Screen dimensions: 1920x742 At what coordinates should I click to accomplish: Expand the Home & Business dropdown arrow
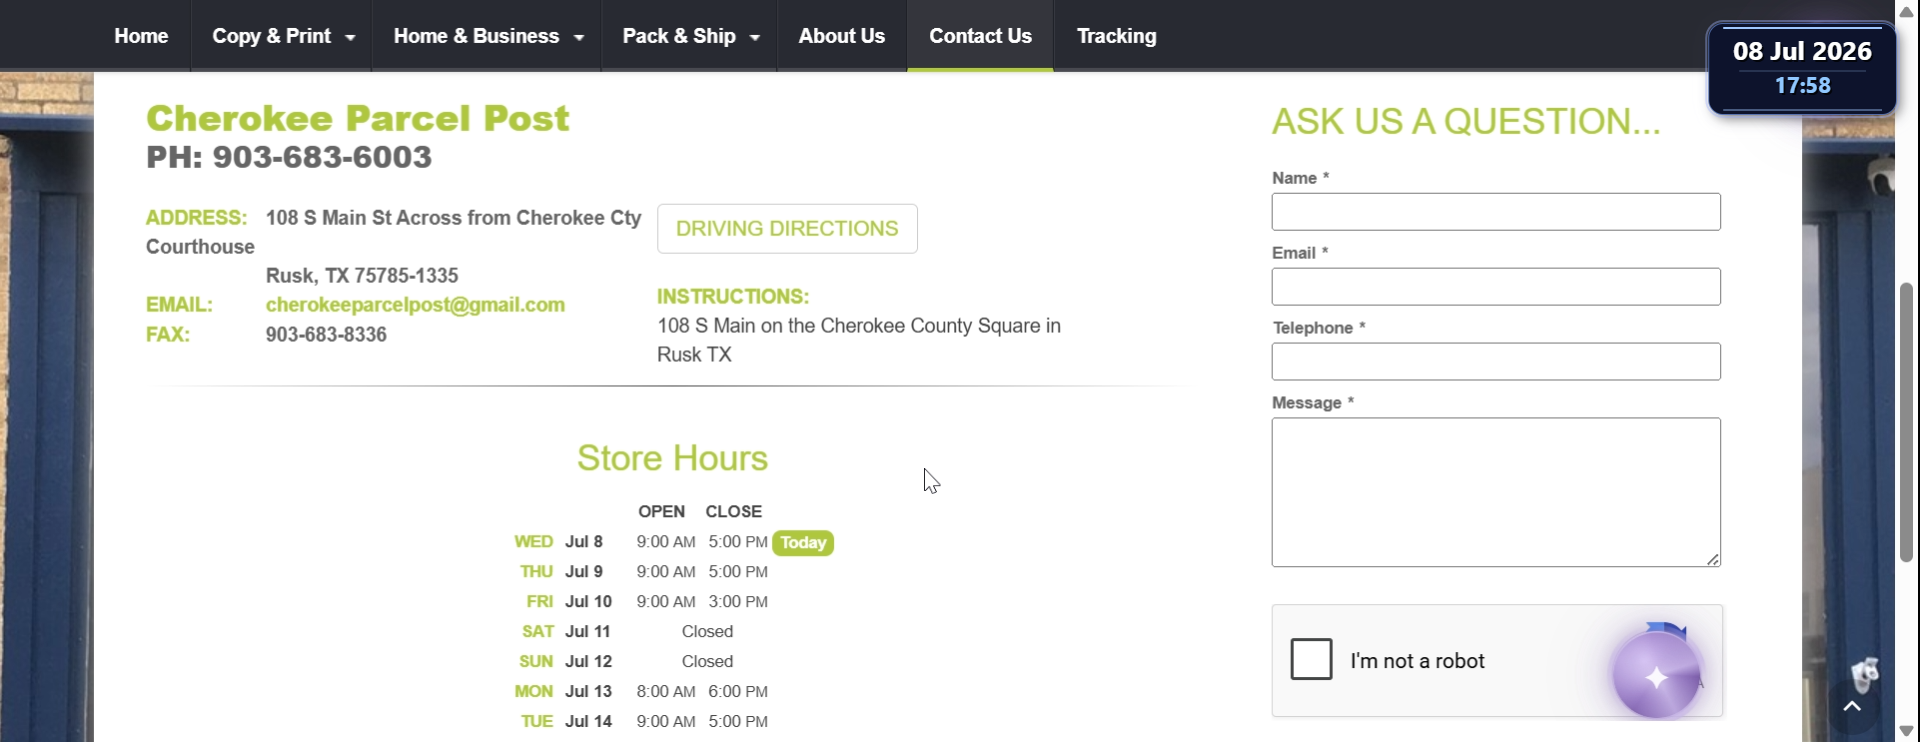pyautogui.click(x=579, y=37)
